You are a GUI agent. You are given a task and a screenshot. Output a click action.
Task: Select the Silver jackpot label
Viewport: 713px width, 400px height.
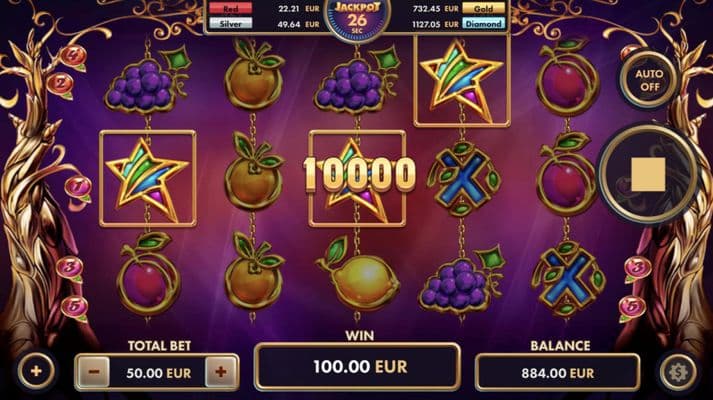tap(231, 24)
